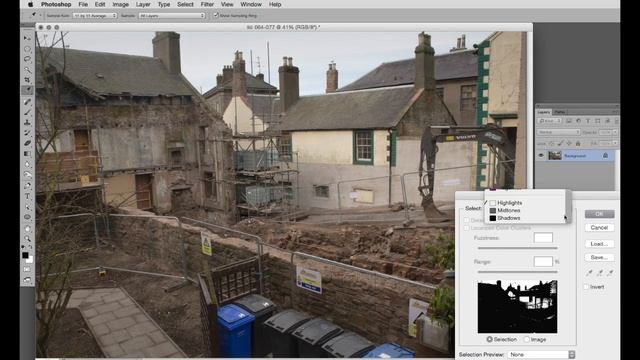This screenshot has width=640, height=360.
Task: Open the Selection Preview dropdown
Action: click(x=541, y=355)
